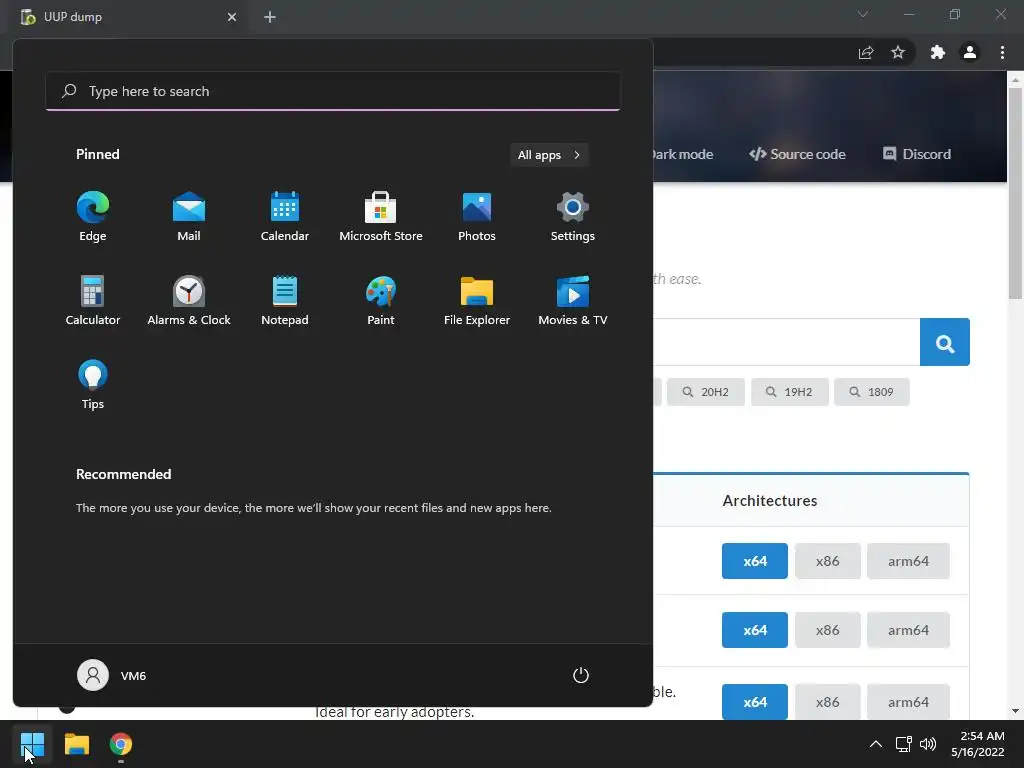Open the Calculator app
Screen dimensions: 1024x768
coord(93,300)
